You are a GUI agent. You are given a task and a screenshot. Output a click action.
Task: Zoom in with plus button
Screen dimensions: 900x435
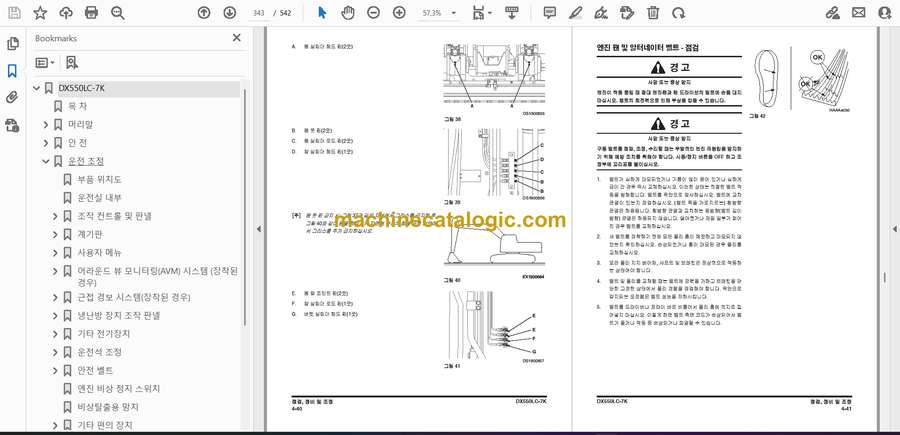tap(399, 13)
